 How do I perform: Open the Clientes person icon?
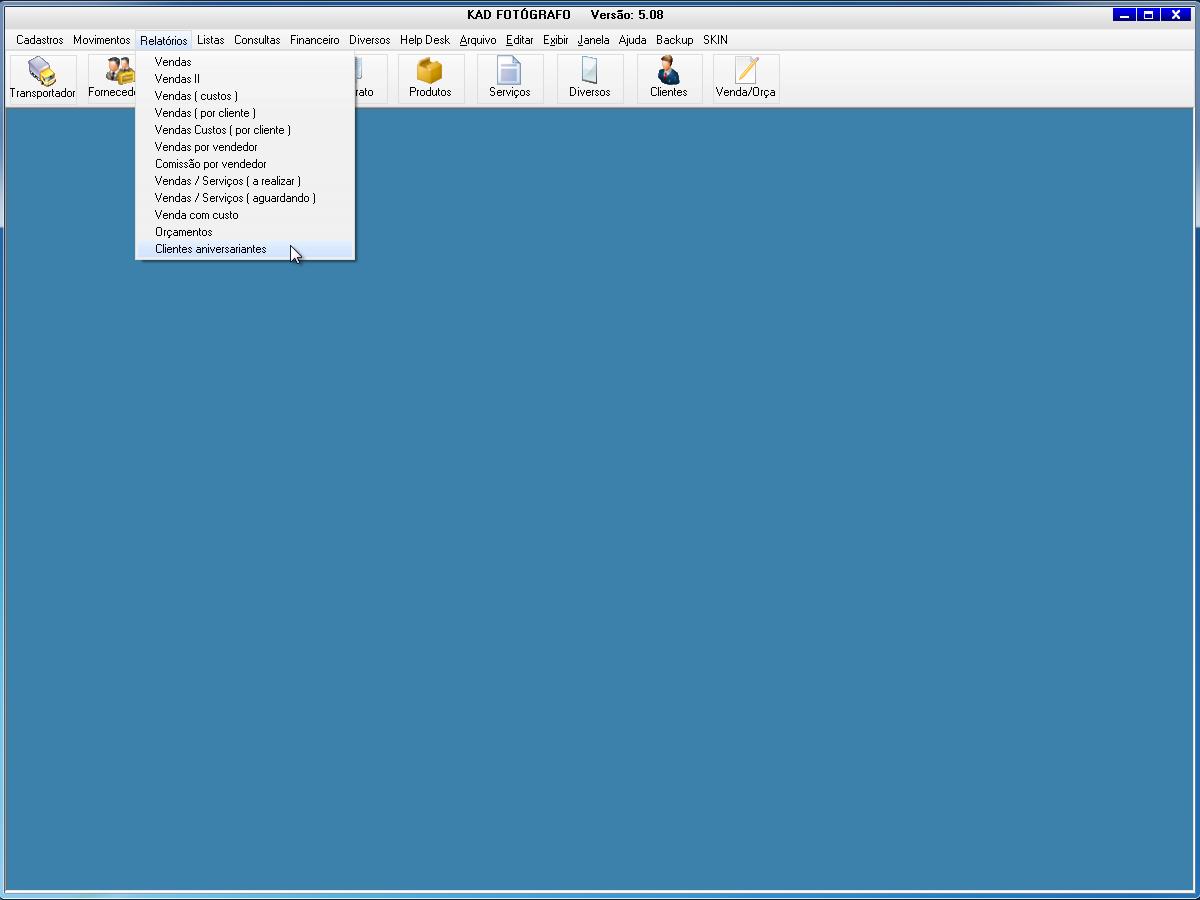pyautogui.click(x=668, y=72)
